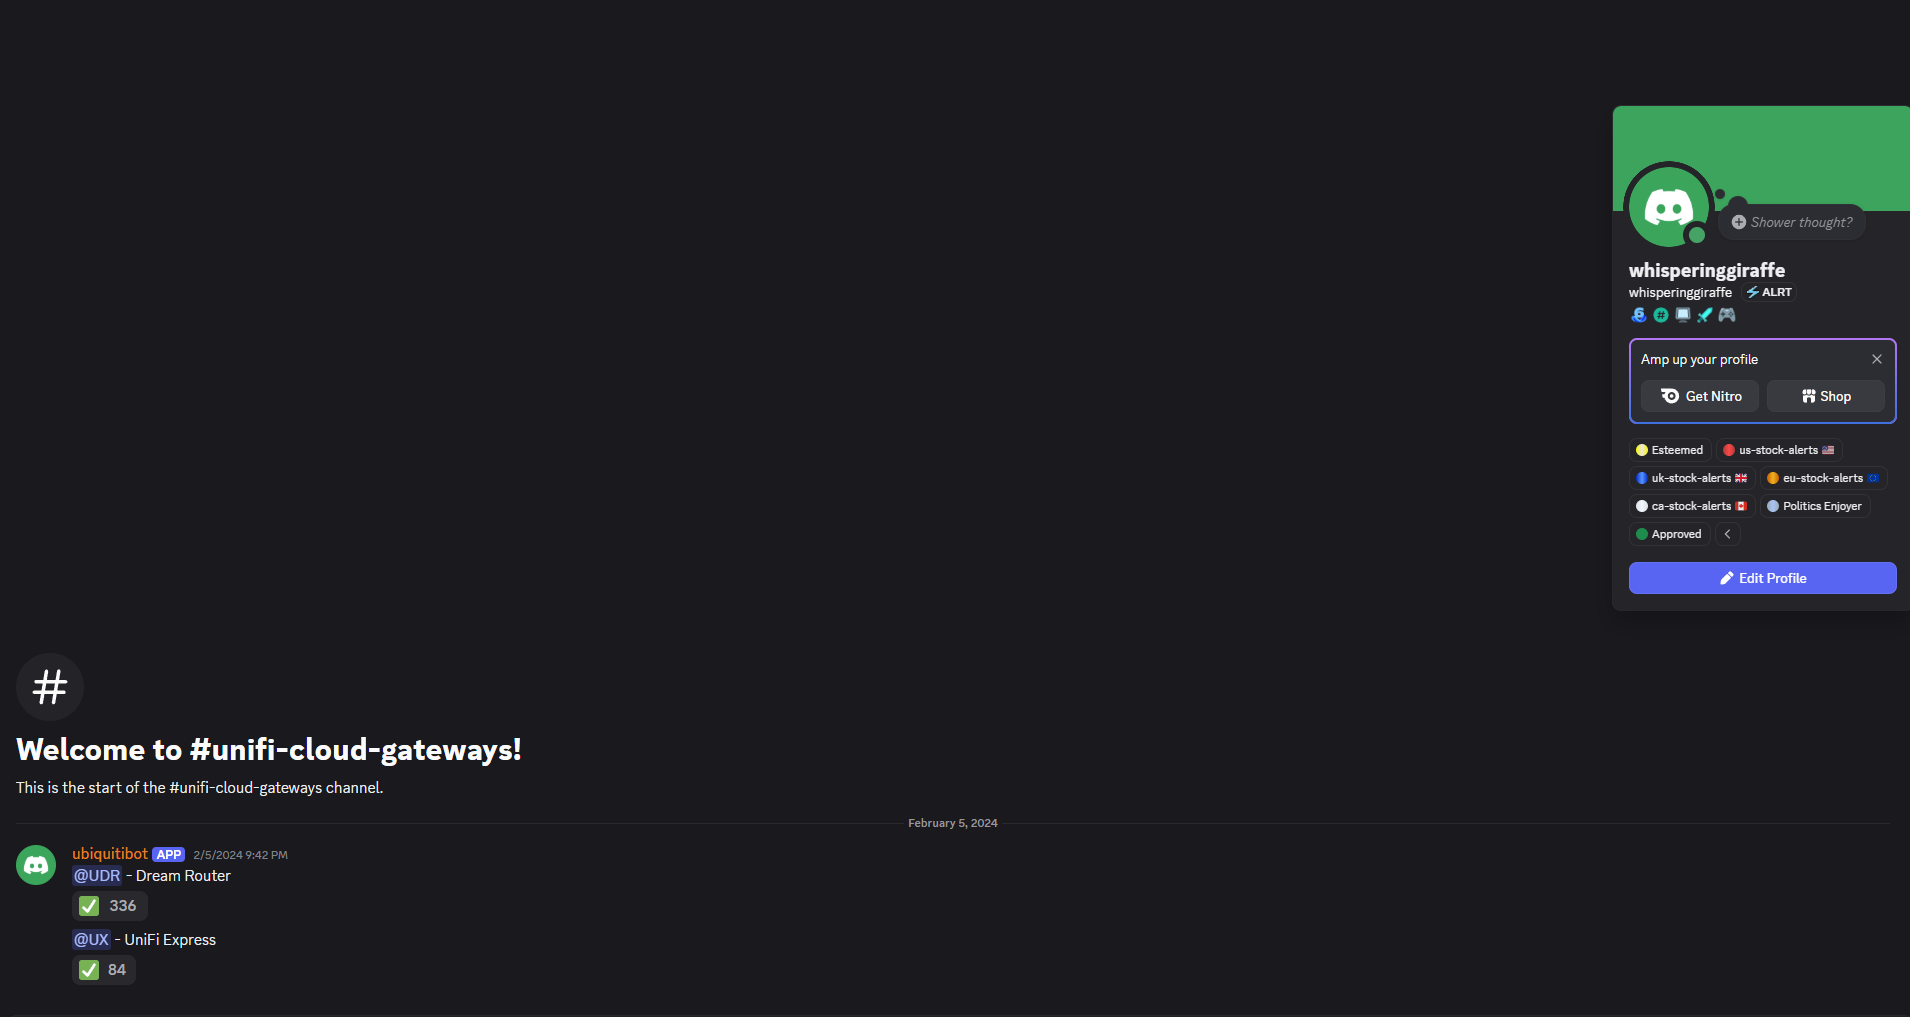Click the game controller profile badge
The height and width of the screenshot is (1017, 1910).
(x=1727, y=315)
